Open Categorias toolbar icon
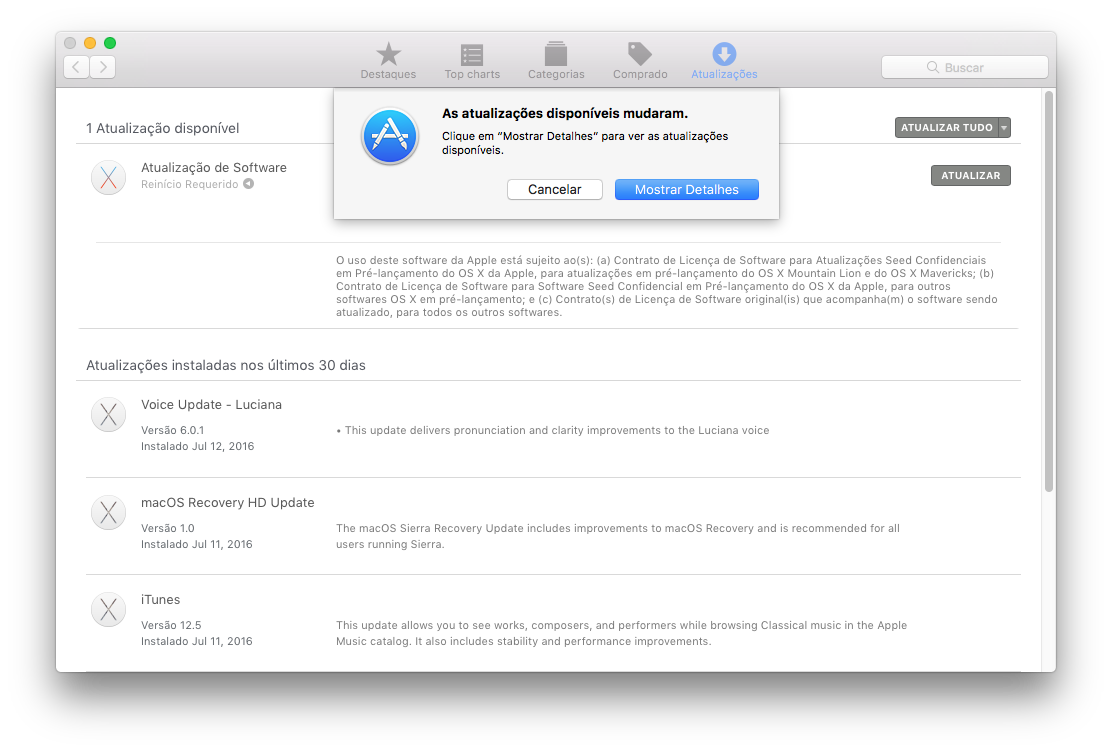1112x752 pixels. point(556,54)
